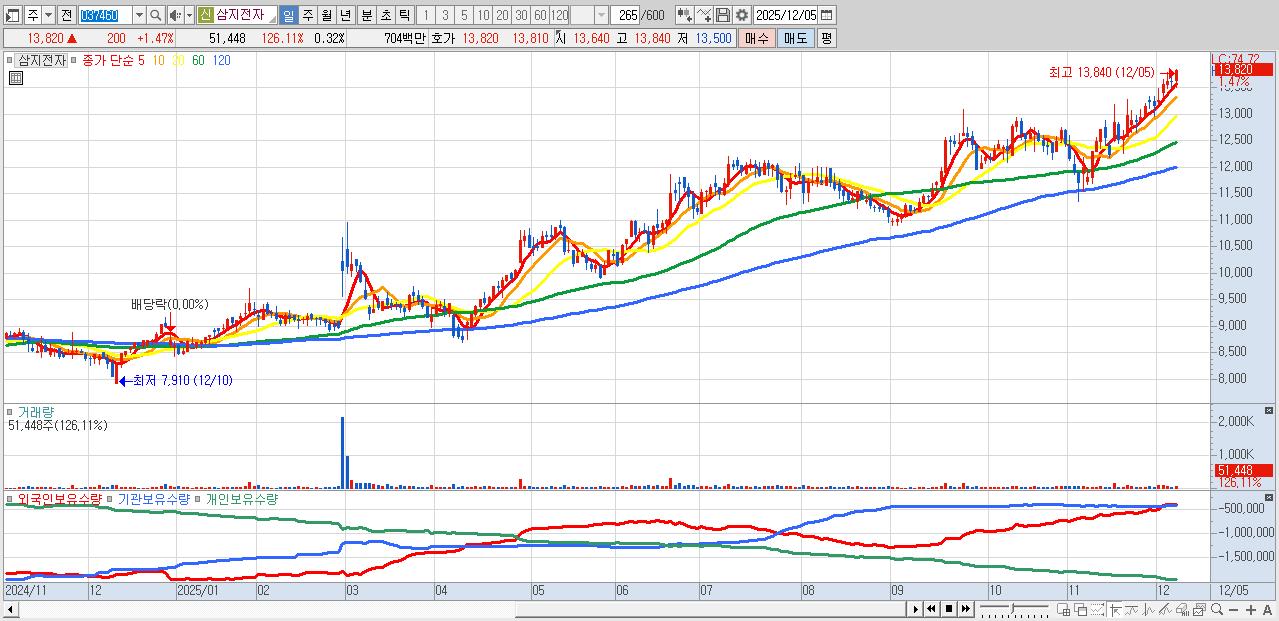Click the diagonal lines tool icon
Viewport: 1279px width, 621px height.
coord(1165,610)
